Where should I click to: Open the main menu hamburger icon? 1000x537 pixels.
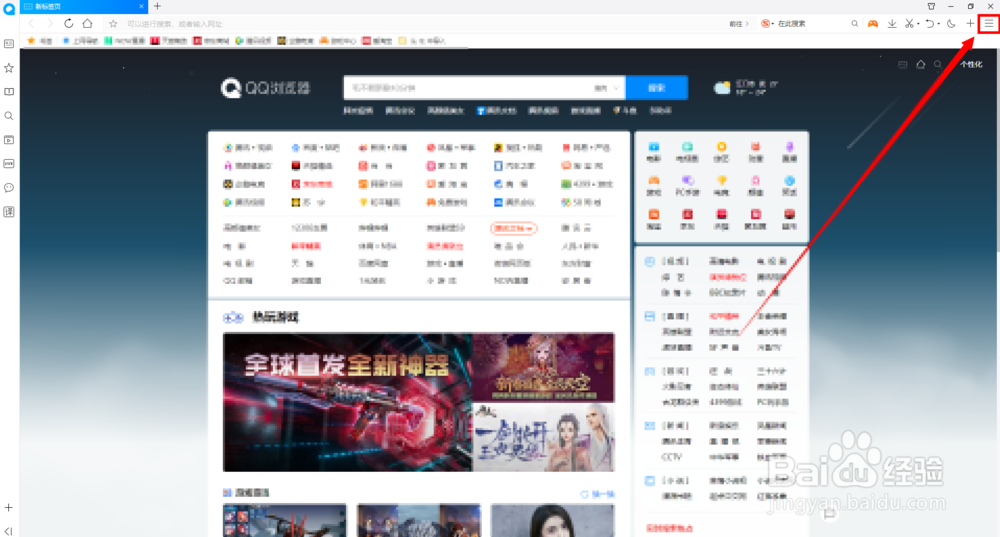989,24
